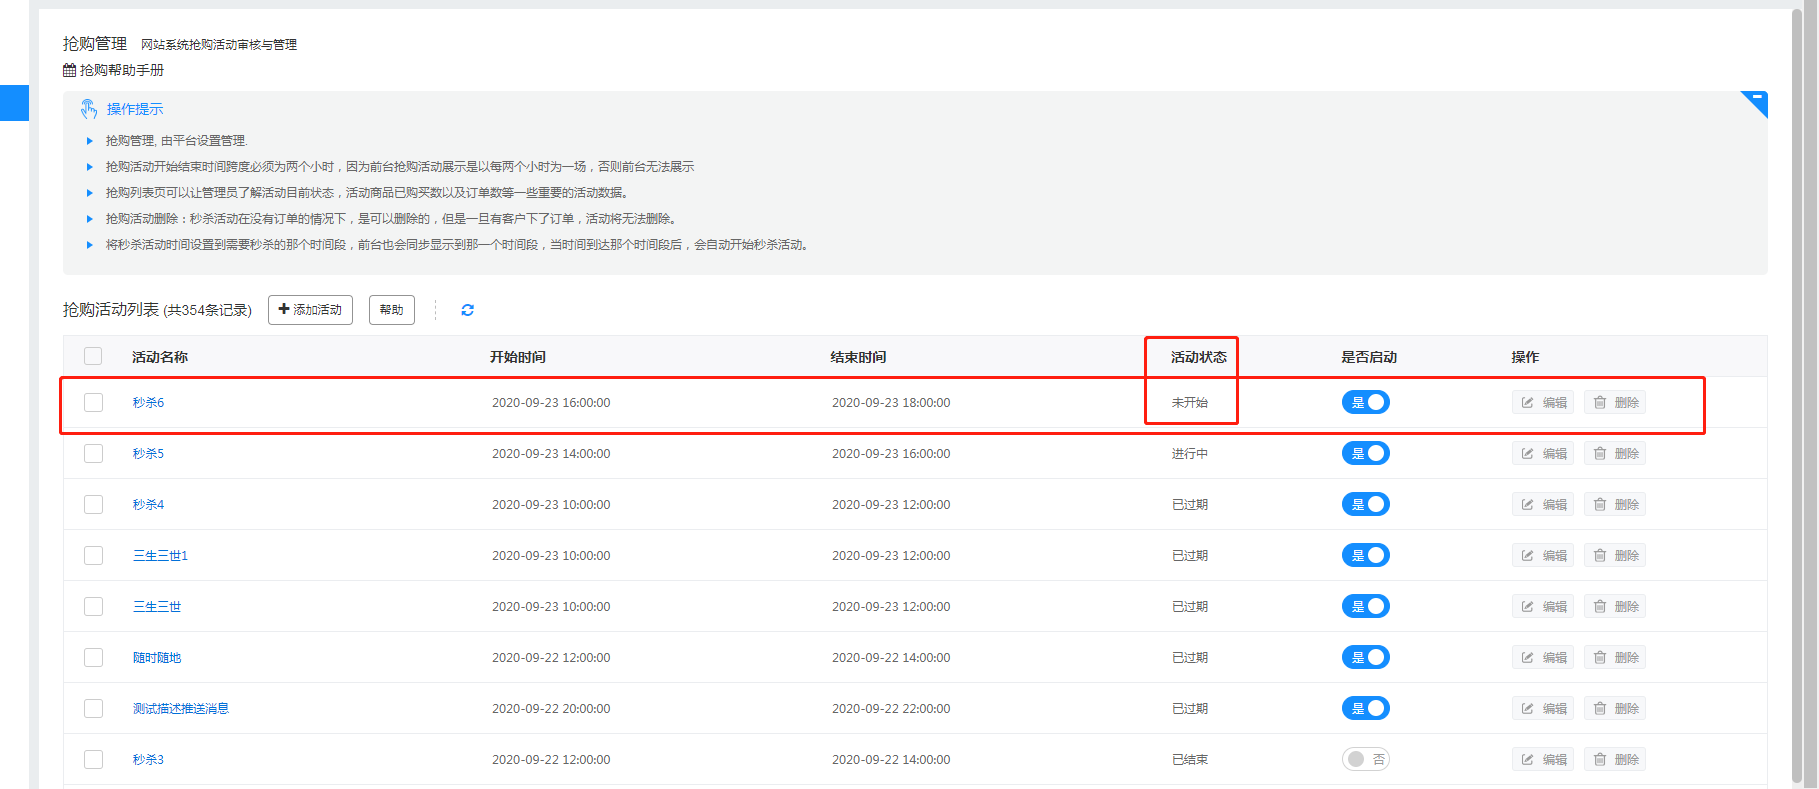This screenshot has width=1819, height=789.
Task: Click delete trash icon for 随时随地
Action: (x=1600, y=658)
